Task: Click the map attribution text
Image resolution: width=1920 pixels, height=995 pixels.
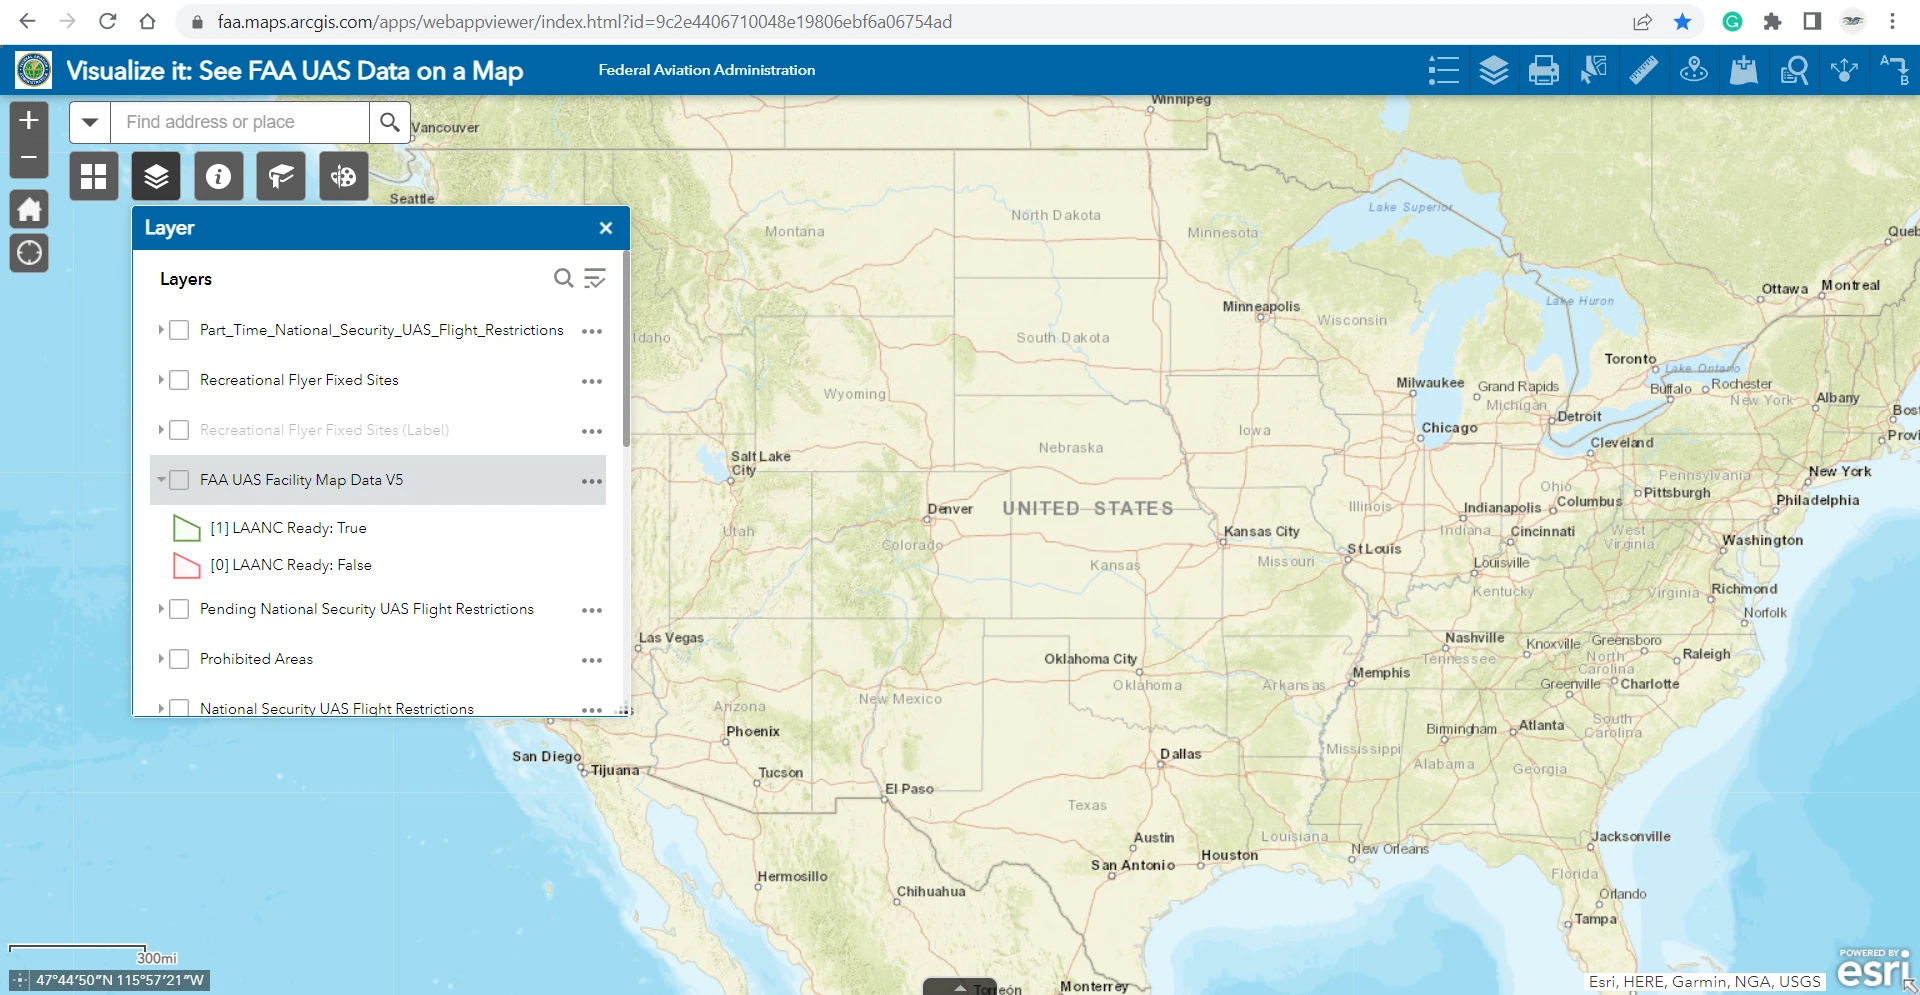Action: click(1705, 982)
